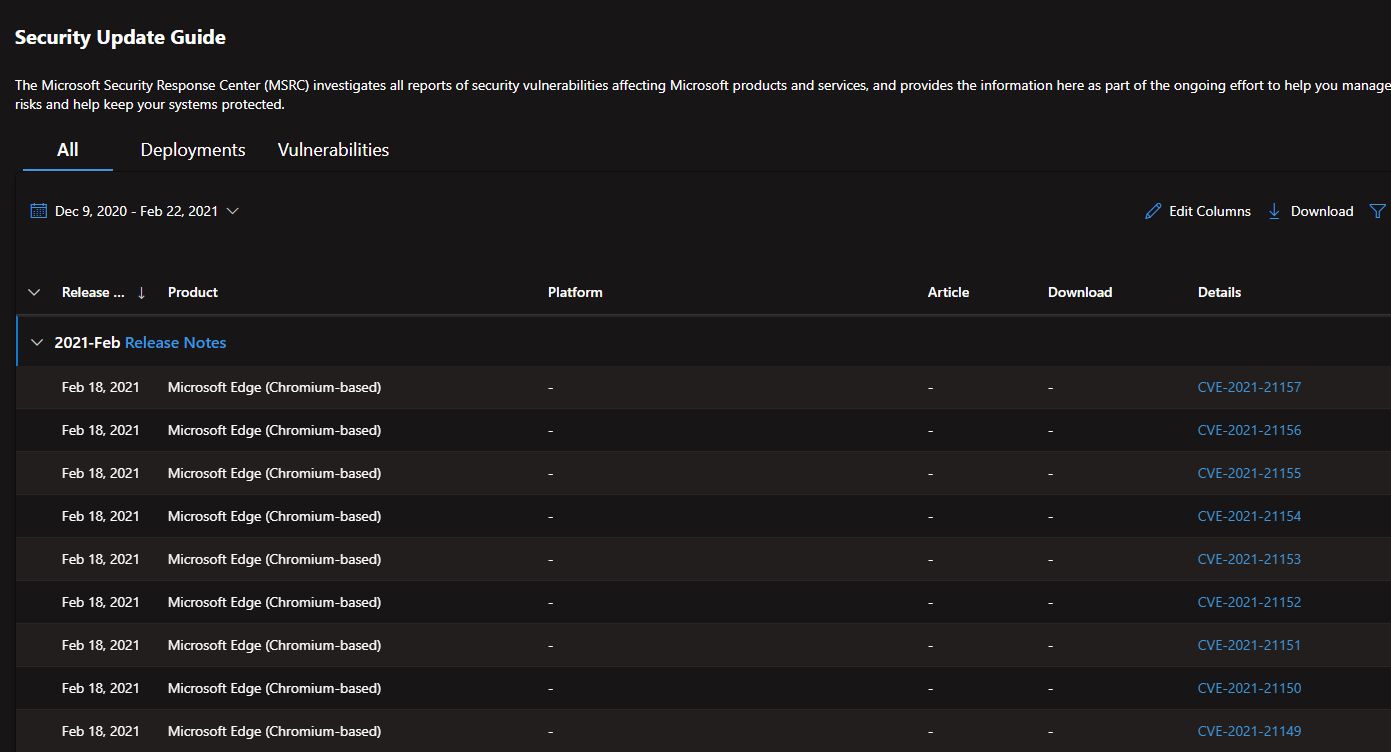Select Feb 18, 2021 date in CVE-2021-21157 row

coord(101,387)
